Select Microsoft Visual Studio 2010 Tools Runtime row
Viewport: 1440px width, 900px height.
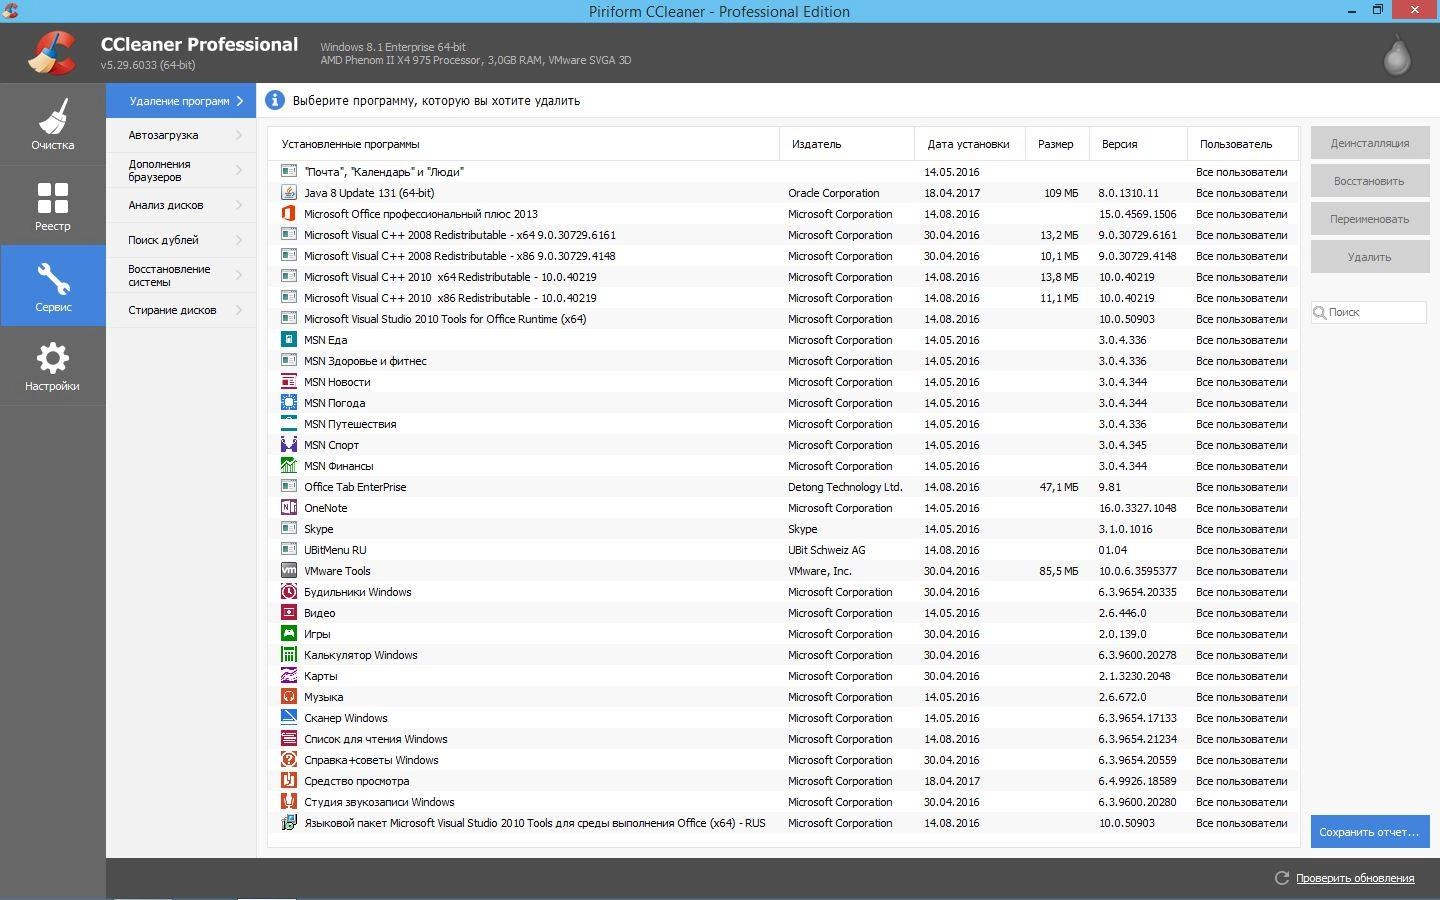pos(783,319)
